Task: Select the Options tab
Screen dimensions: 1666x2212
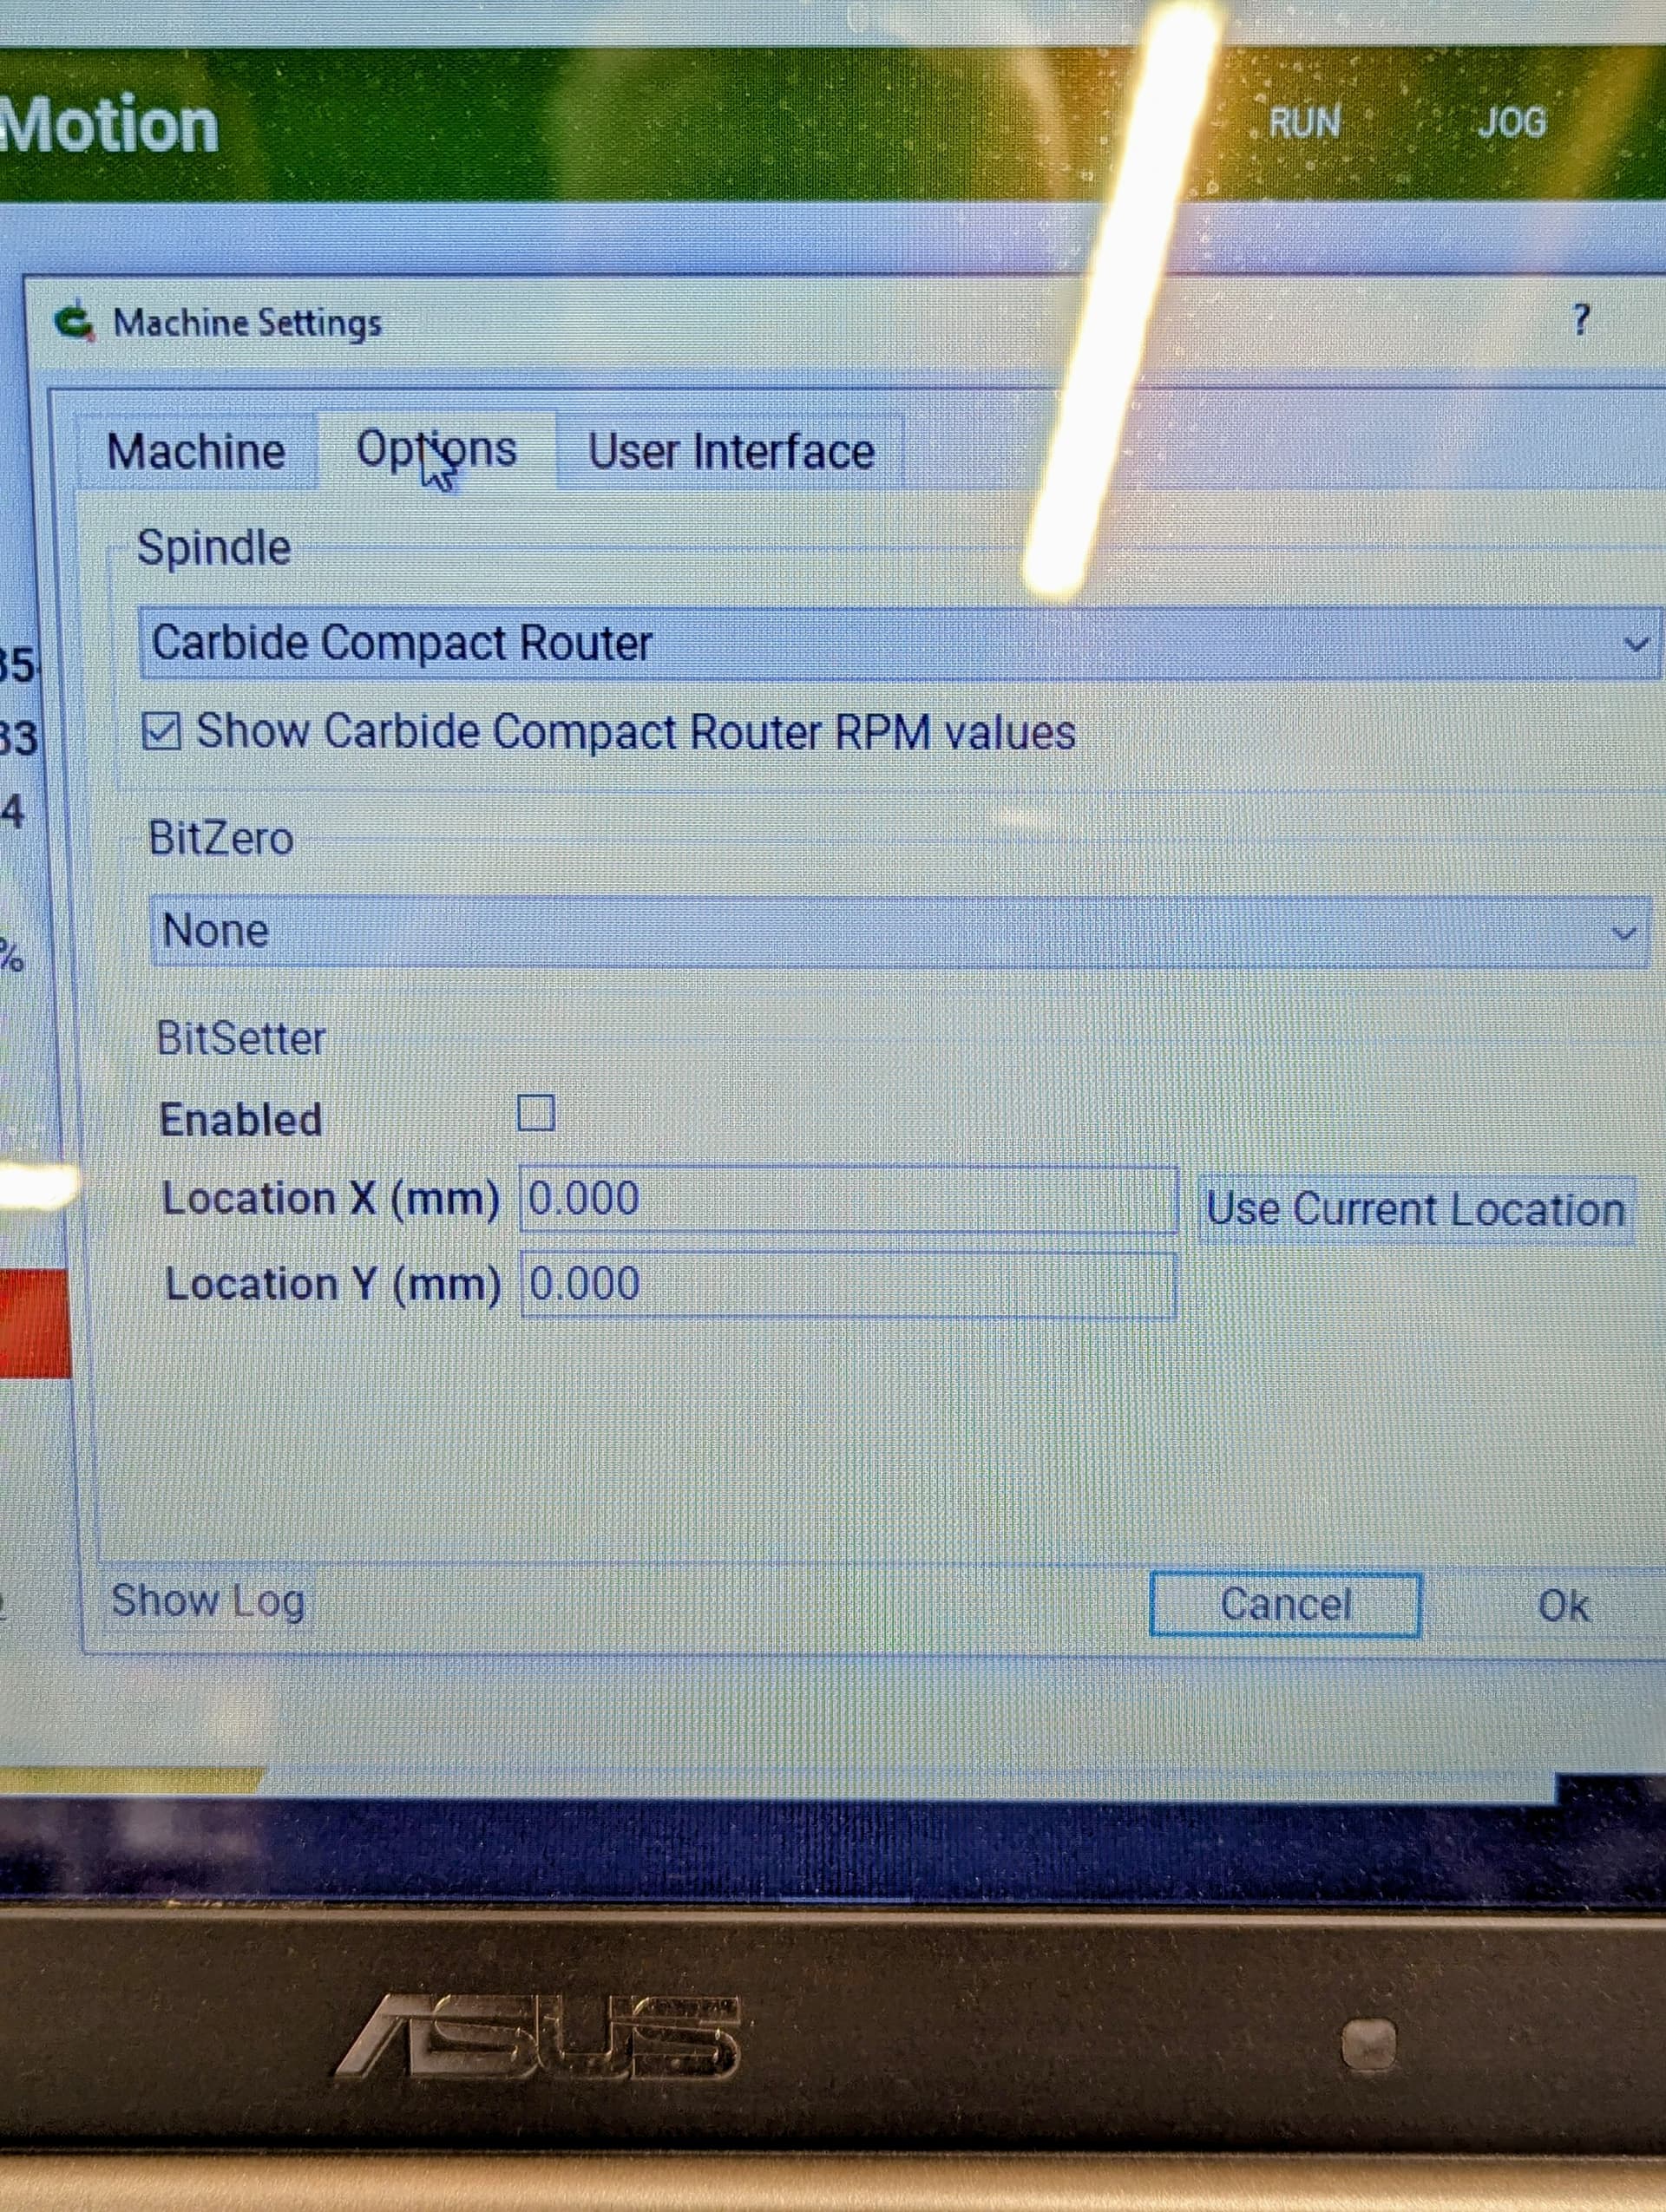Action: 436,449
